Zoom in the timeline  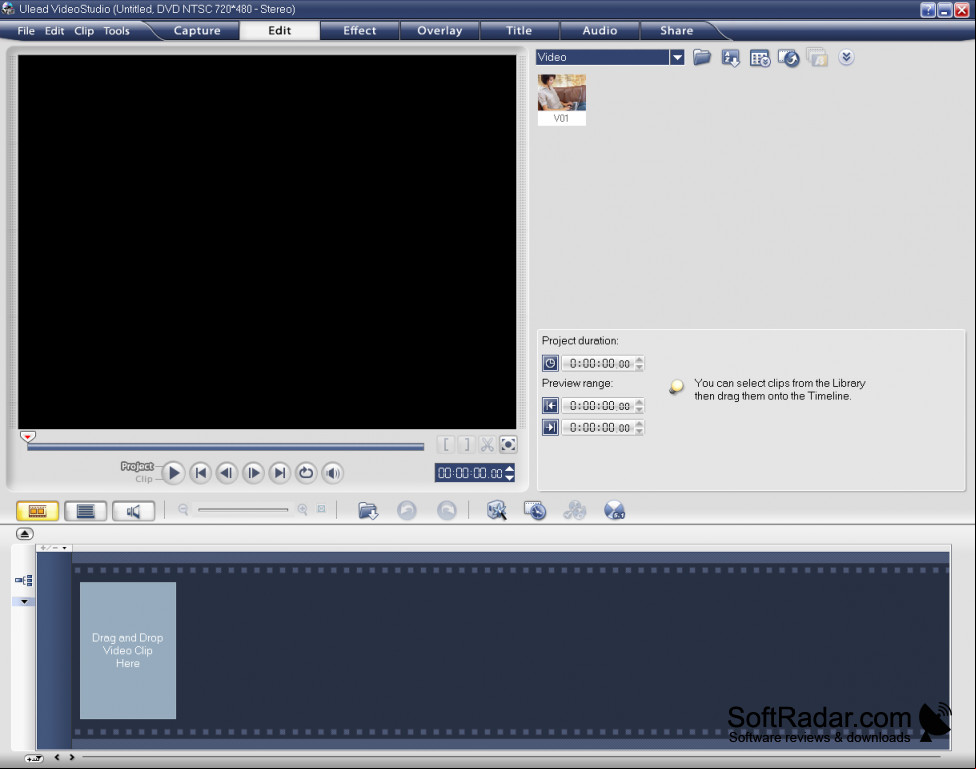303,509
